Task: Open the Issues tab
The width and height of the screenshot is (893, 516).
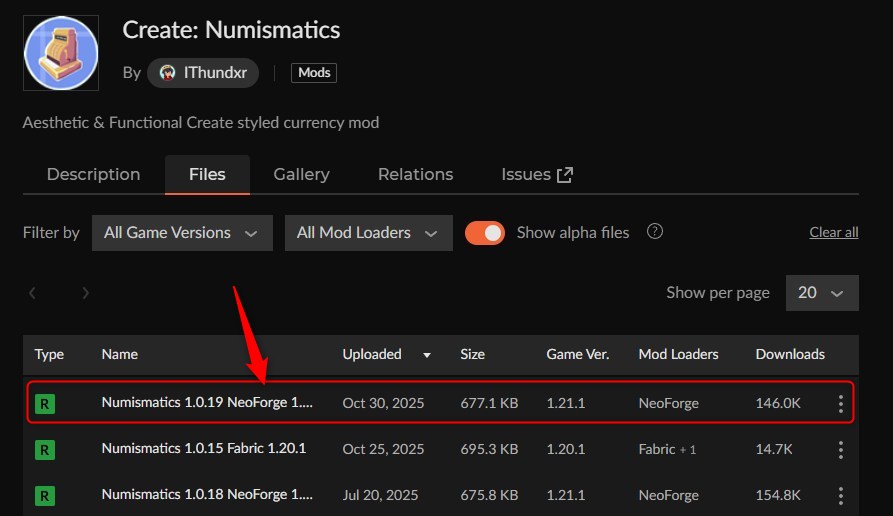Action: tap(537, 174)
